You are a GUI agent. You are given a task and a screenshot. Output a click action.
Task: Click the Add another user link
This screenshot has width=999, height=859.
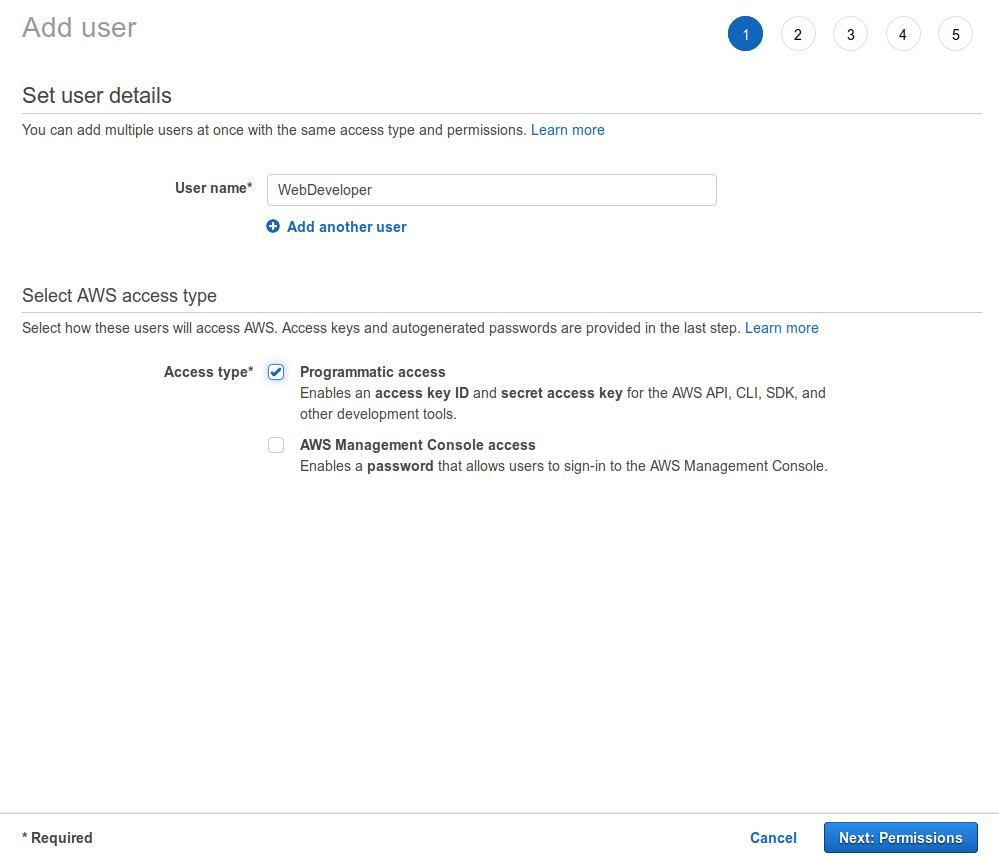346,227
